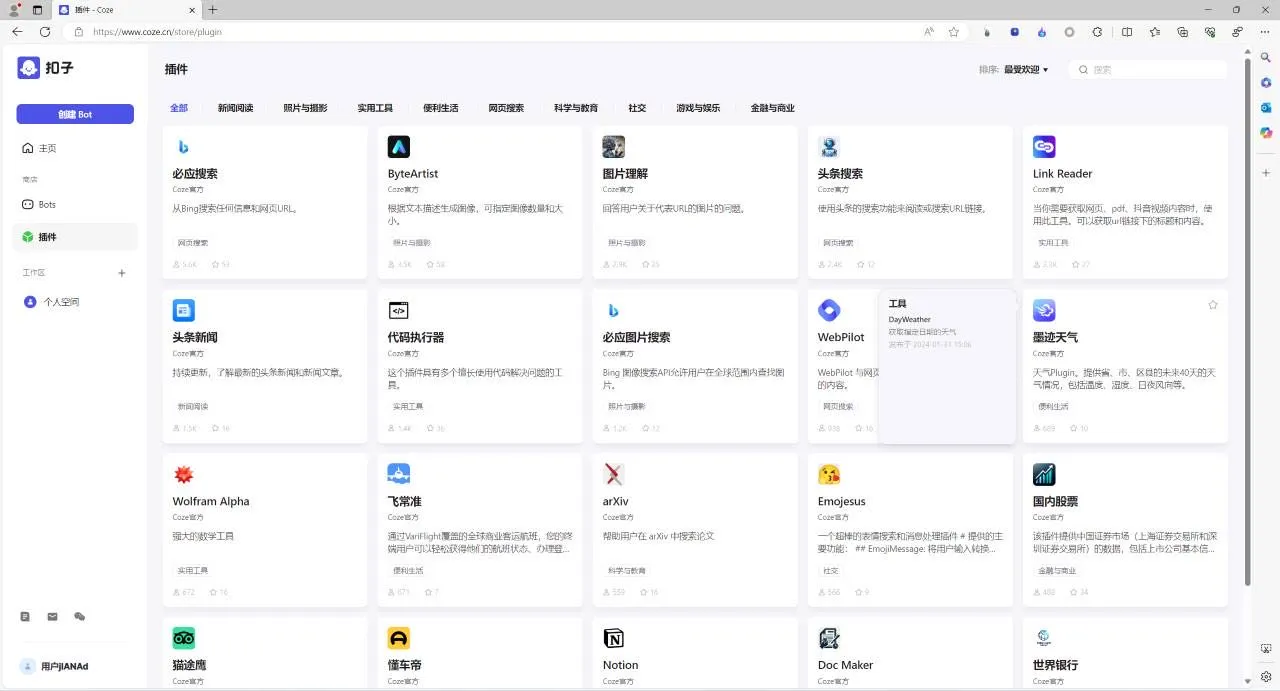This screenshot has width=1280, height=691.
Task: Switch to the 新闻阅读 category tab
Action: tap(236, 108)
